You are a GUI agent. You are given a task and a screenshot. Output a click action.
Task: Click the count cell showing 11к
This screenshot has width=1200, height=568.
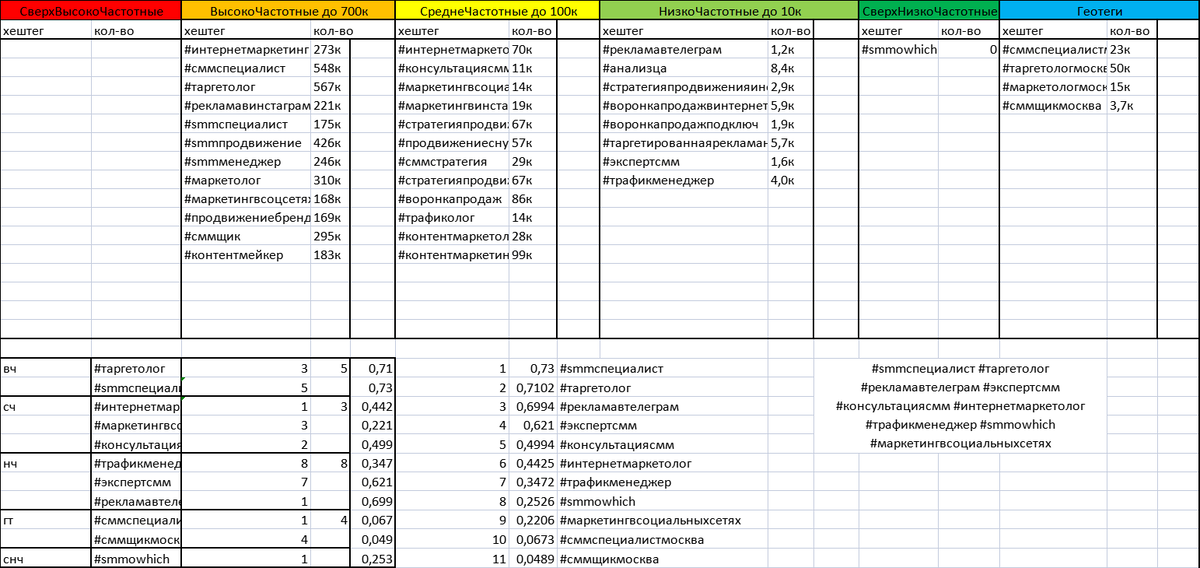[x=533, y=68]
